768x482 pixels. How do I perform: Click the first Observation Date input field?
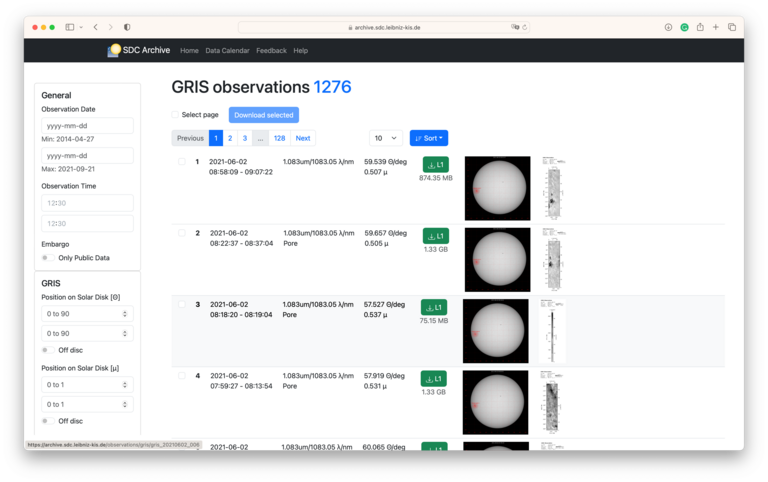(87, 126)
